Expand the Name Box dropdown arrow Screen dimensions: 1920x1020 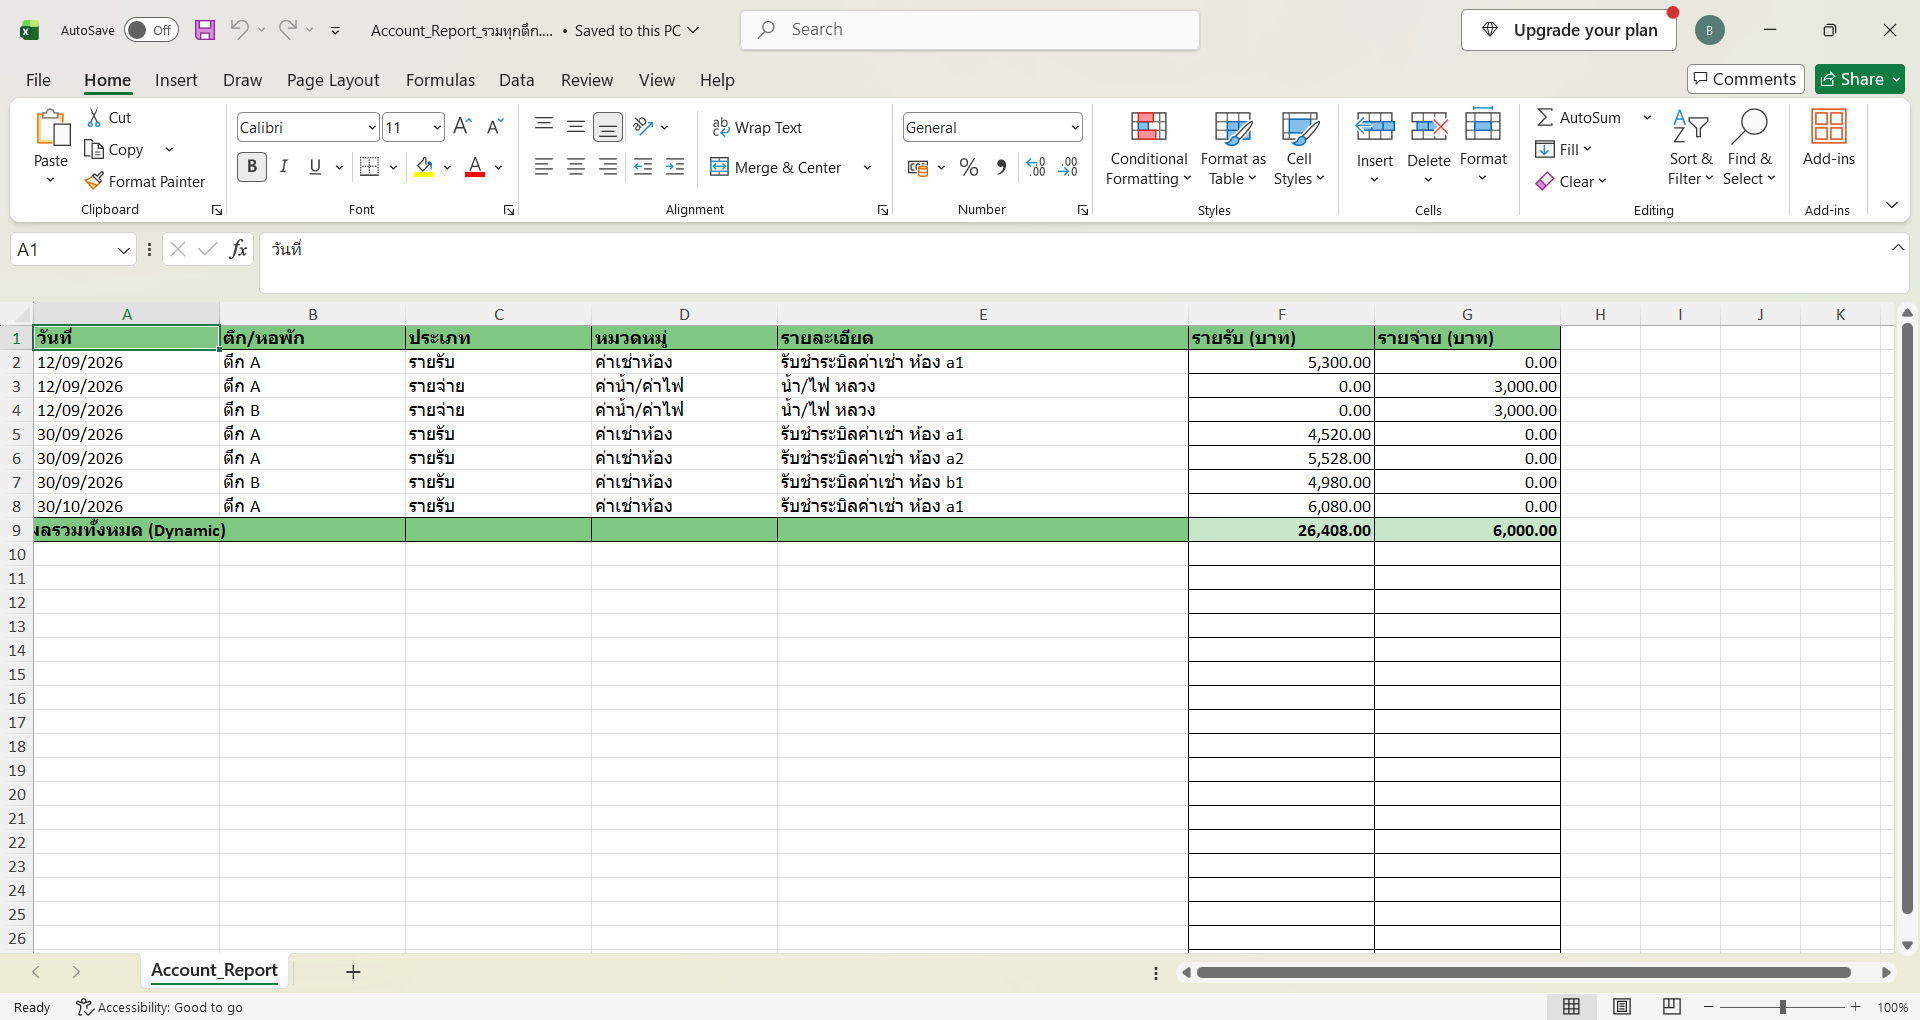click(x=123, y=250)
